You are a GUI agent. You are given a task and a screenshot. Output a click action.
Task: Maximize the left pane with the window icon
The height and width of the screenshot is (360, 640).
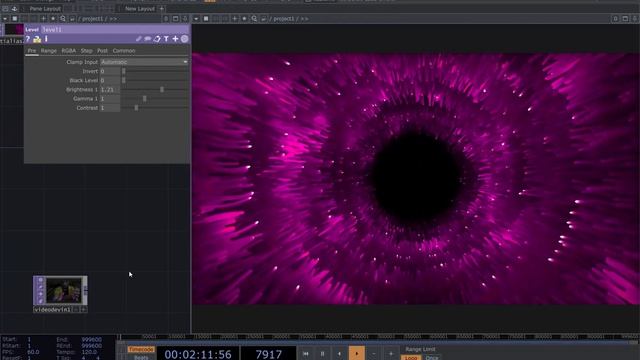(x=176, y=19)
